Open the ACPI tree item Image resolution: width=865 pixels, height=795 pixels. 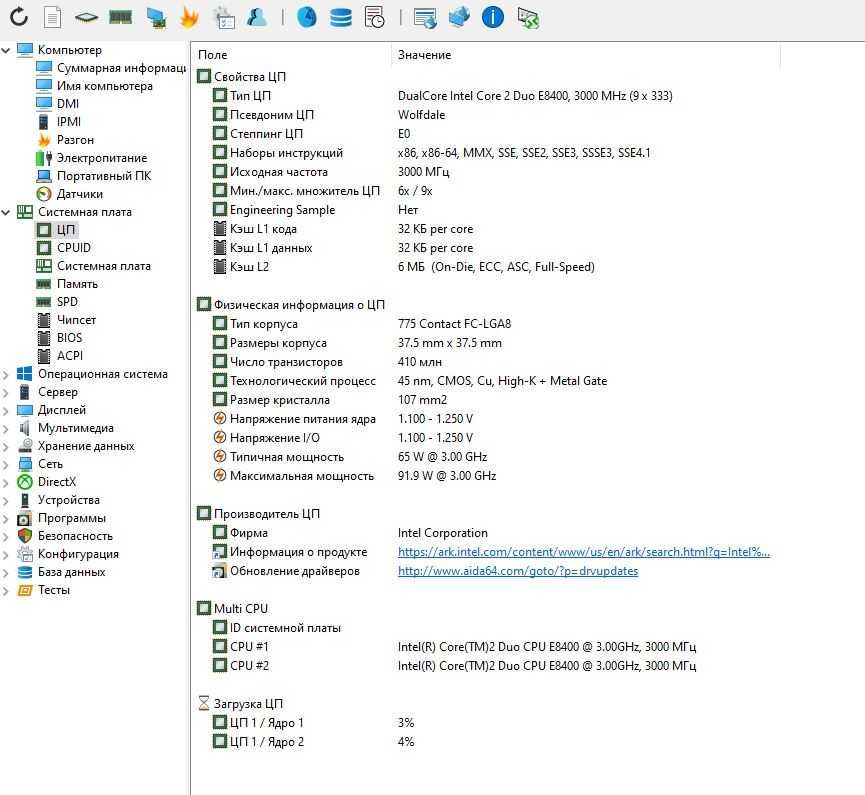70,356
